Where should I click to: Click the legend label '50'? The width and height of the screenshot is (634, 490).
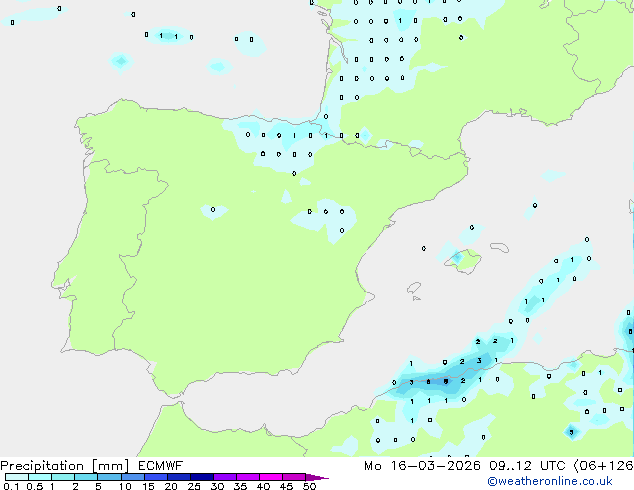(309, 486)
